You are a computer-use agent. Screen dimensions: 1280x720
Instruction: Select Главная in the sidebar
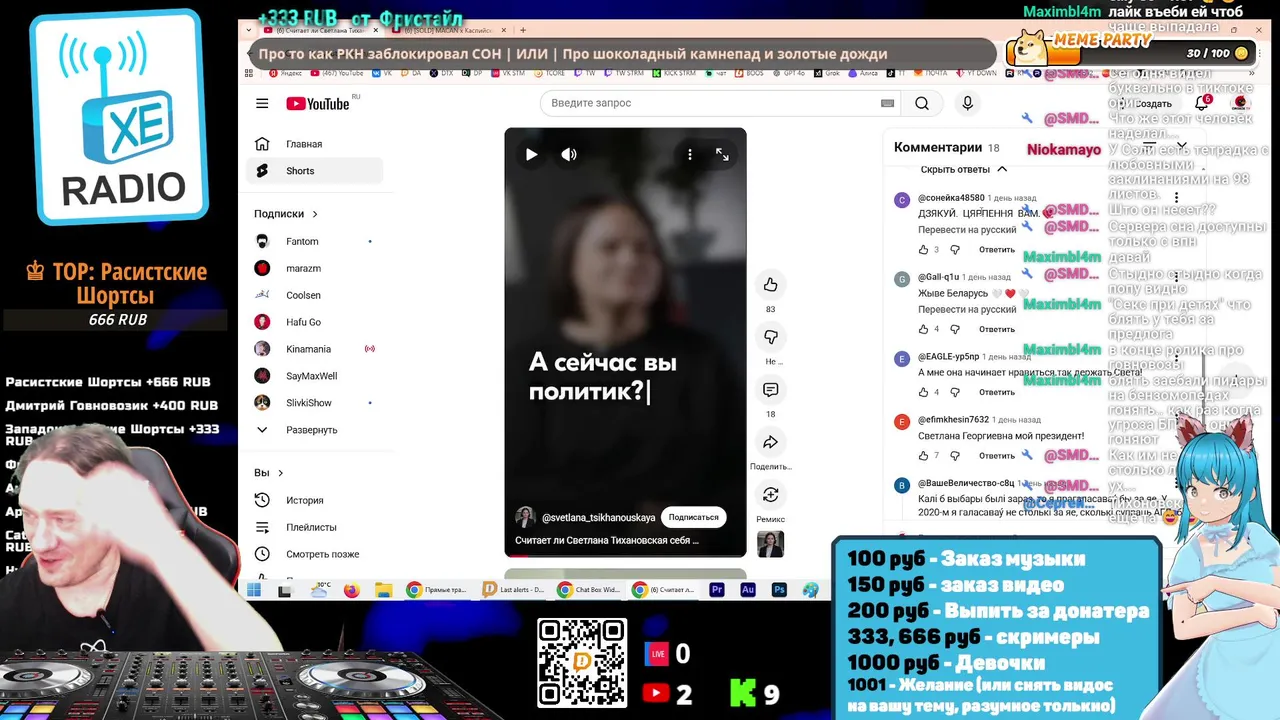click(314, 144)
